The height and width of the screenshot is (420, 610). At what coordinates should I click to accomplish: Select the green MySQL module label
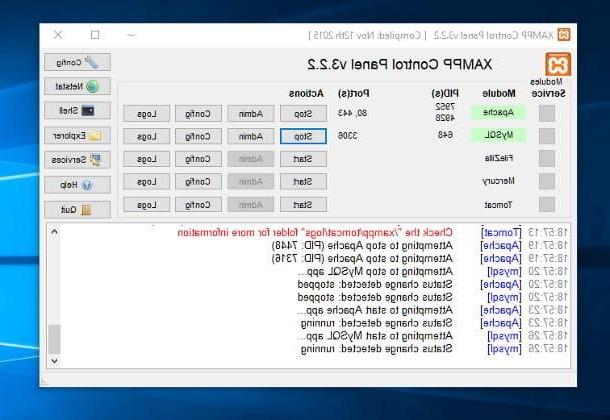click(498, 135)
